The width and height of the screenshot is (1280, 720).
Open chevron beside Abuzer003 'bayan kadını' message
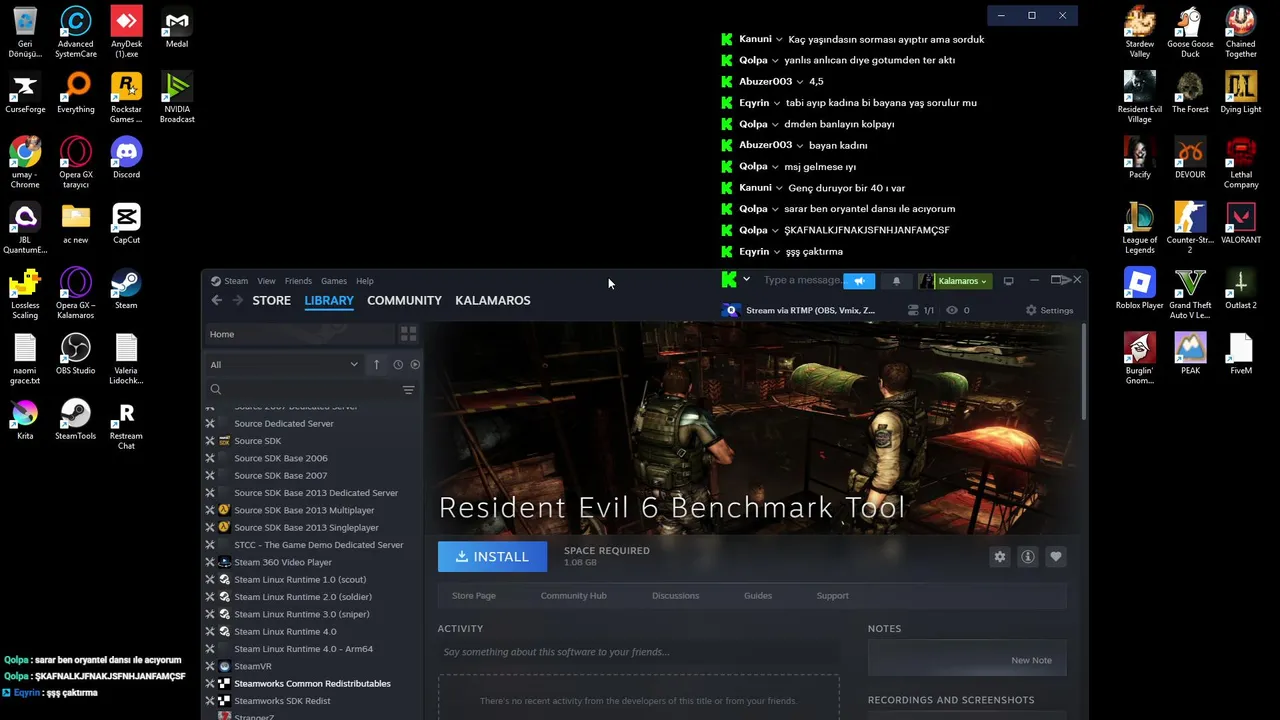coord(800,145)
